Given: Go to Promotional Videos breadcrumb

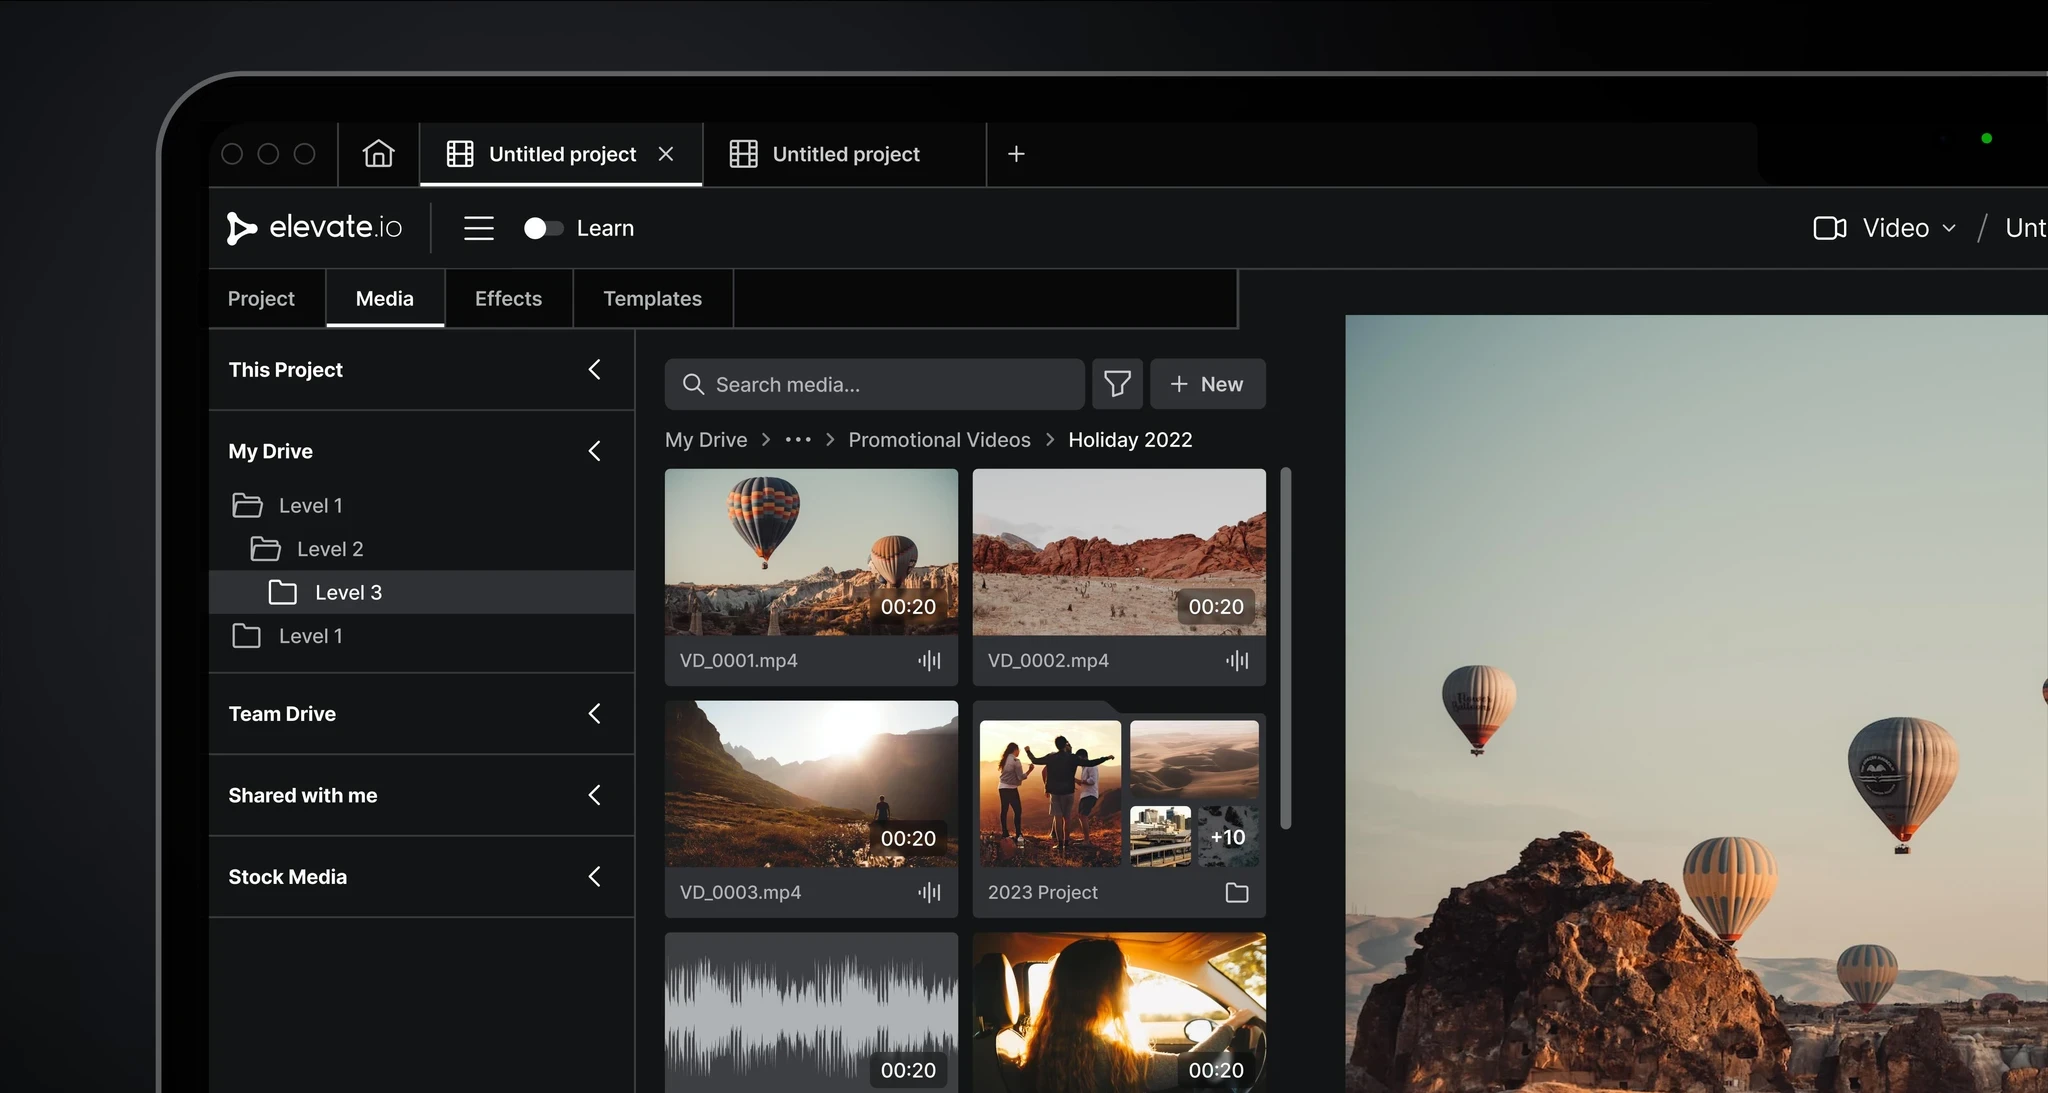Looking at the screenshot, I should click(939, 440).
